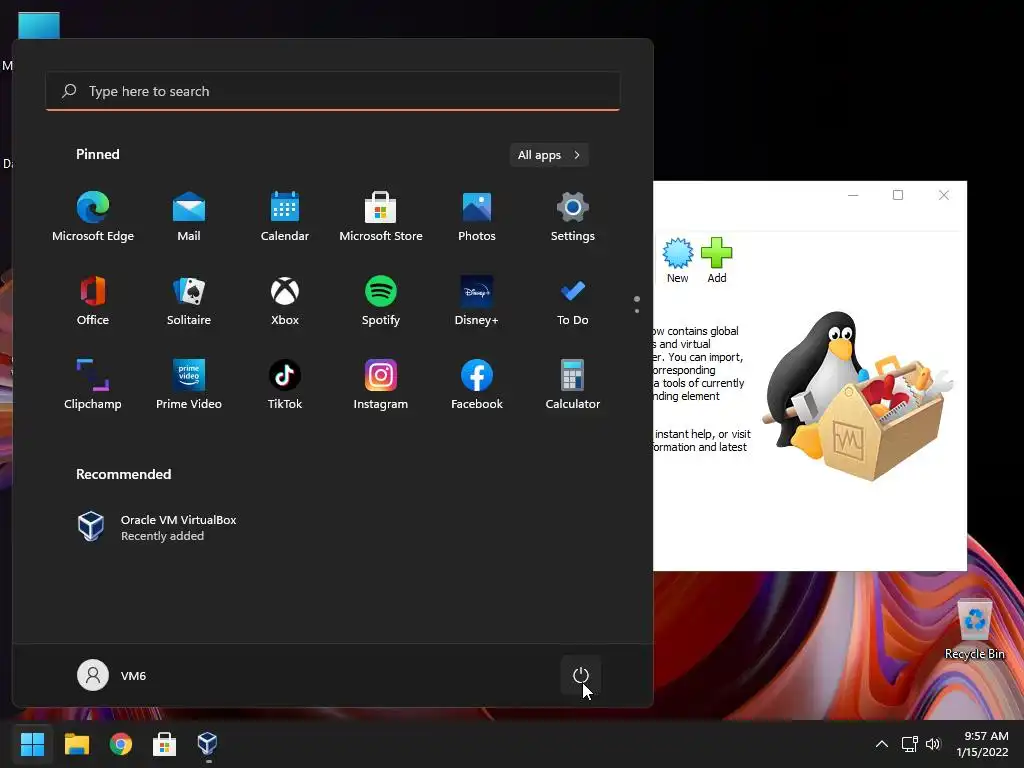Launch Clipchamp video editor

(x=93, y=385)
